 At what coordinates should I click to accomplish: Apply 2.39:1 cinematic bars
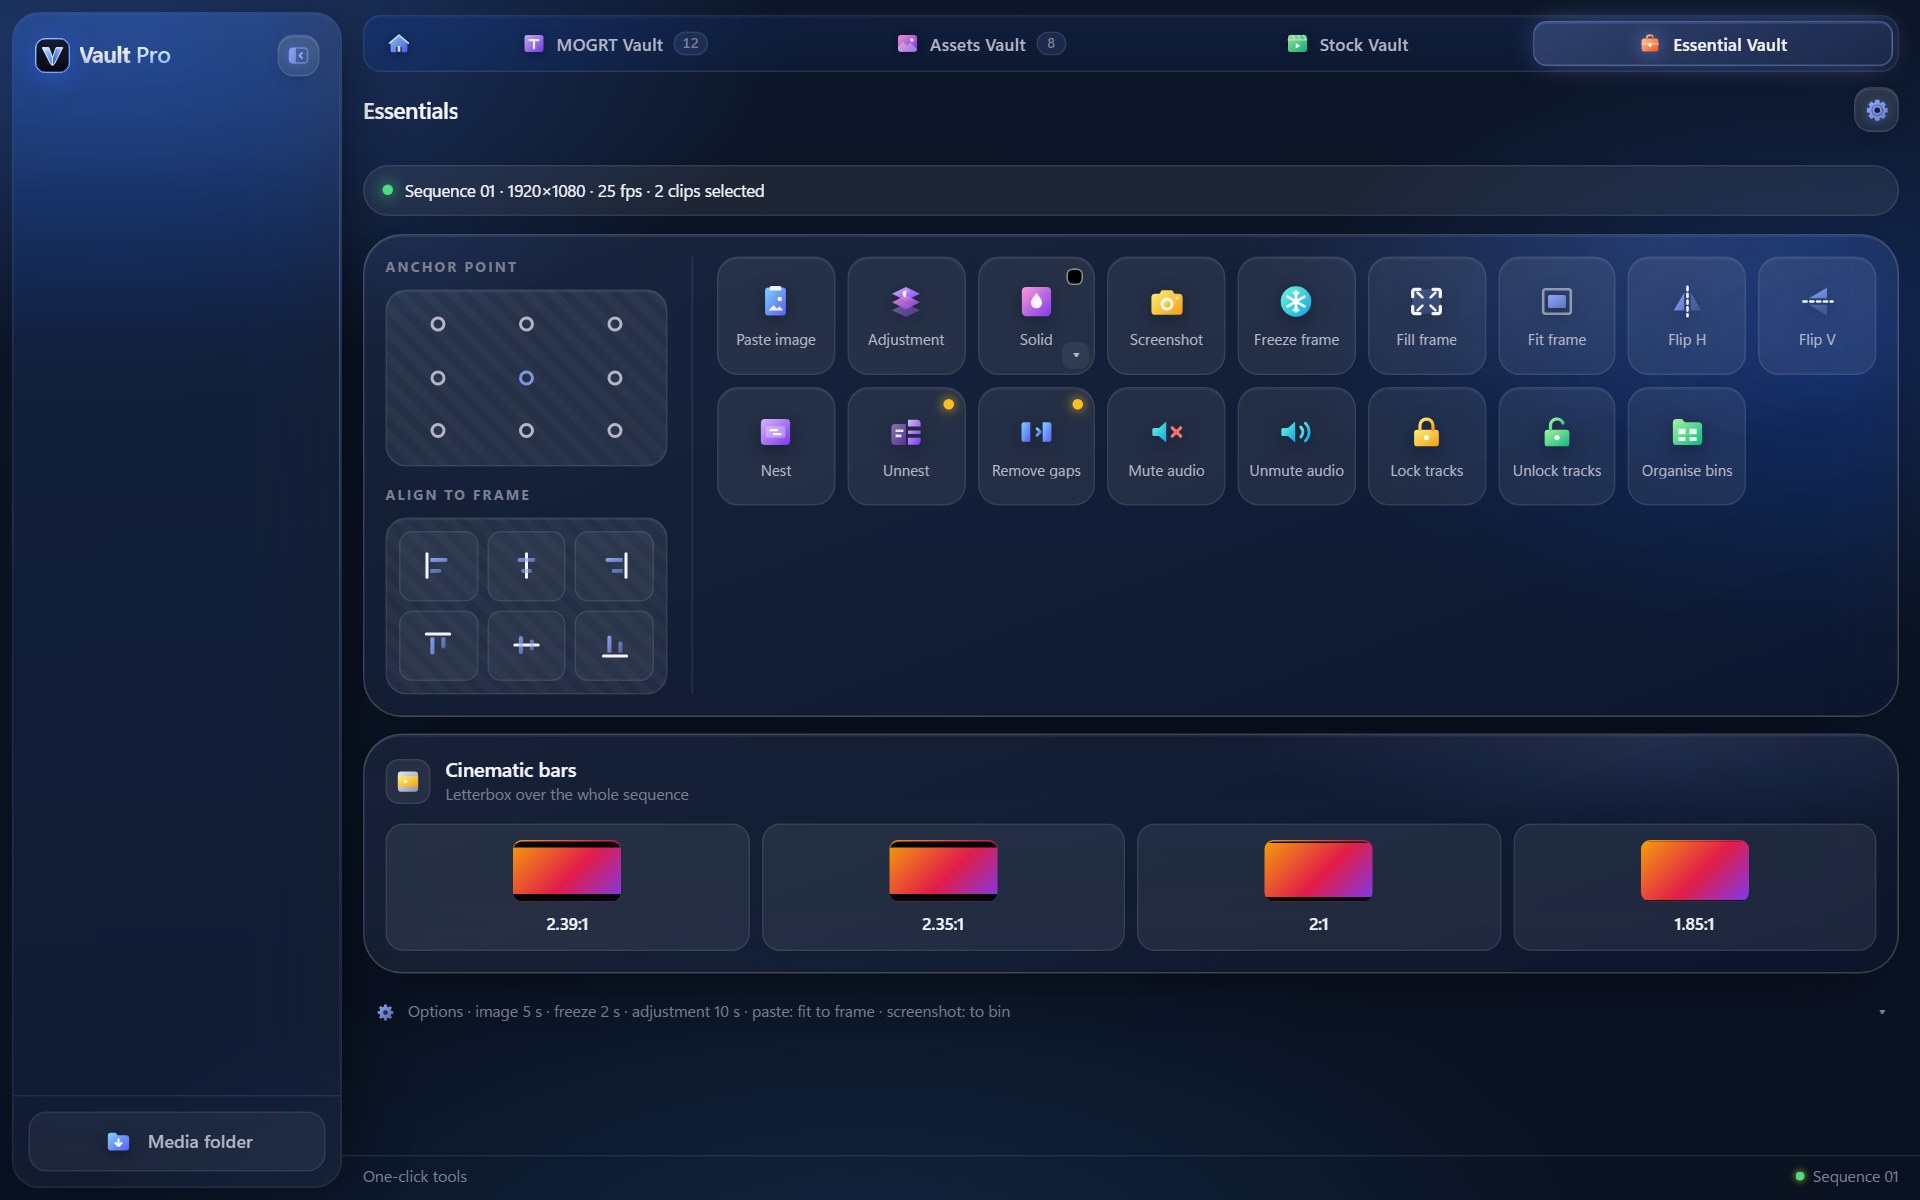pyautogui.click(x=567, y=887)
